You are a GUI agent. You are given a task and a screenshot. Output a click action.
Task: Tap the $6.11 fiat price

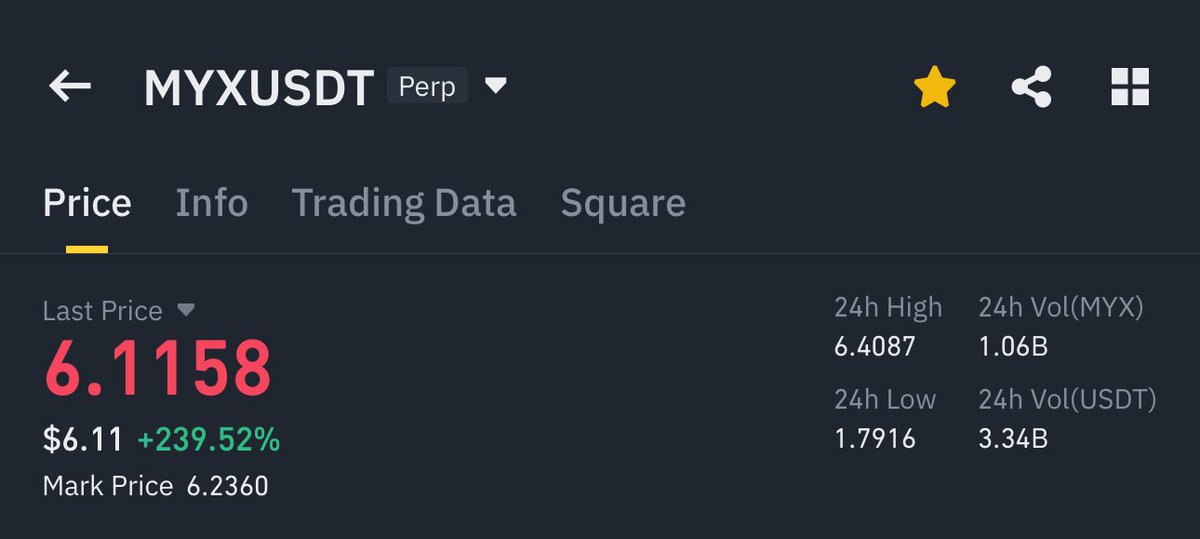pos(83,439)
